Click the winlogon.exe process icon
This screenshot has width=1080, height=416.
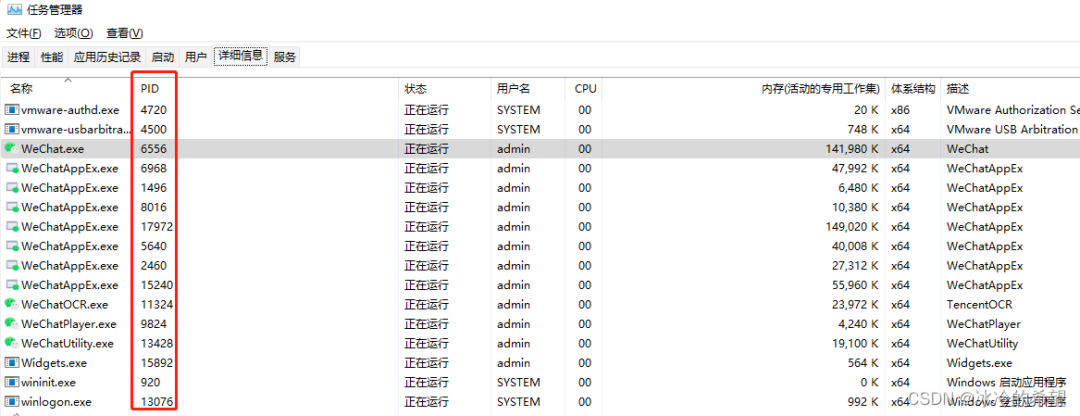click(x=12, y=402)
